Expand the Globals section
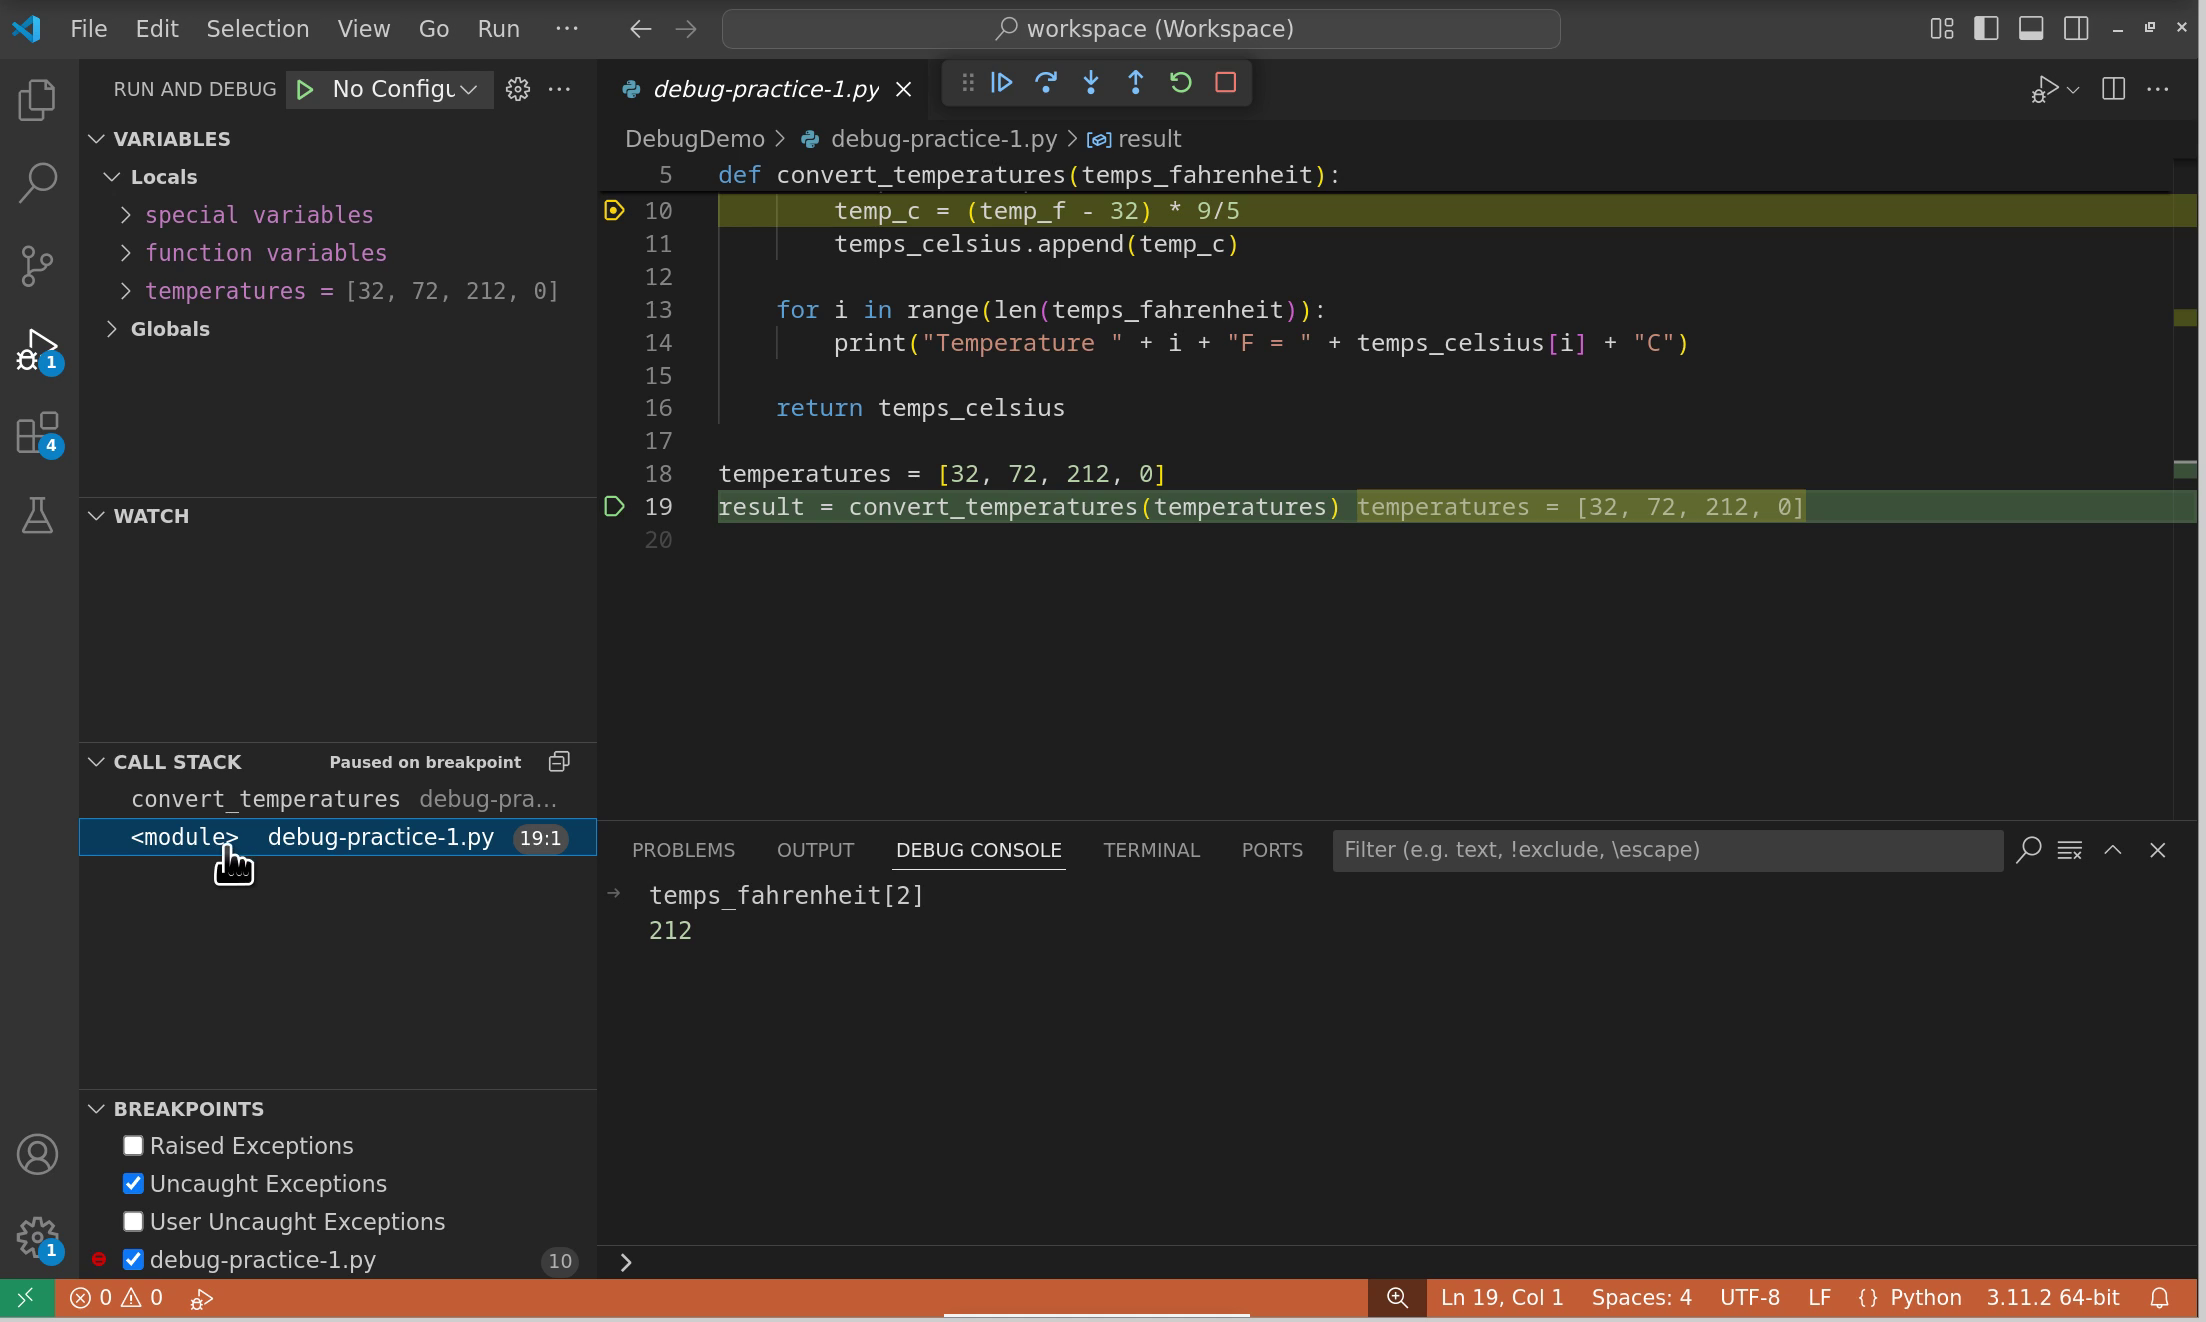2206x1322 pixels. click(x=111, y=329)
